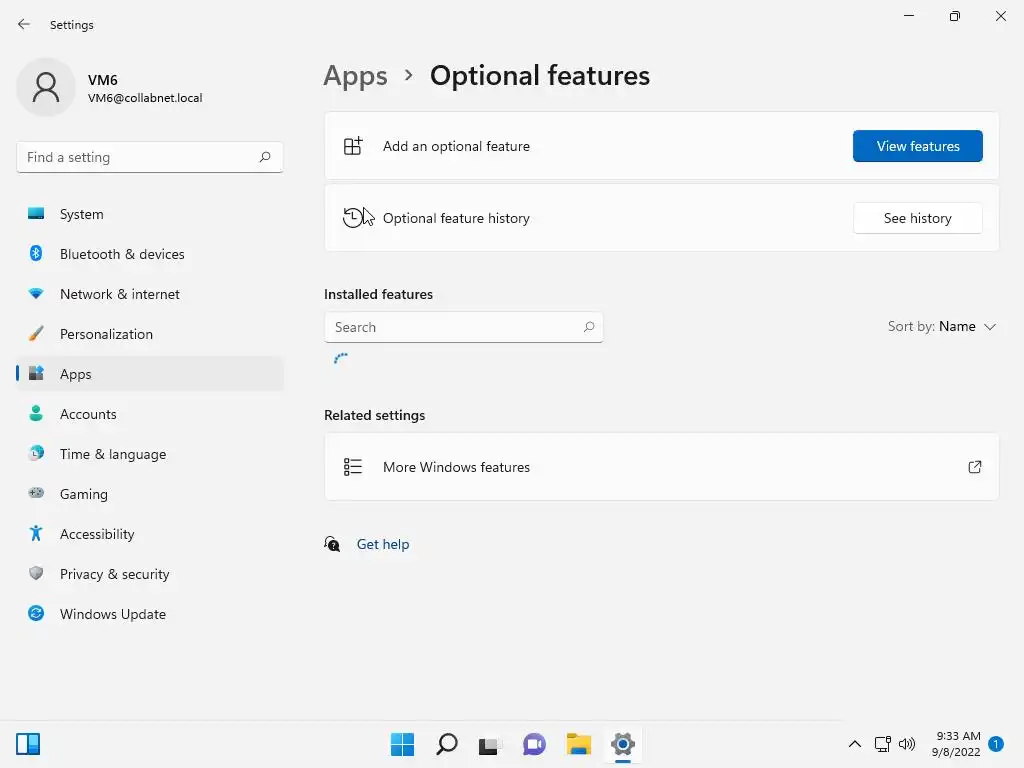
Task: Click the Network & internet wifi icon
Action: [36, 294]
